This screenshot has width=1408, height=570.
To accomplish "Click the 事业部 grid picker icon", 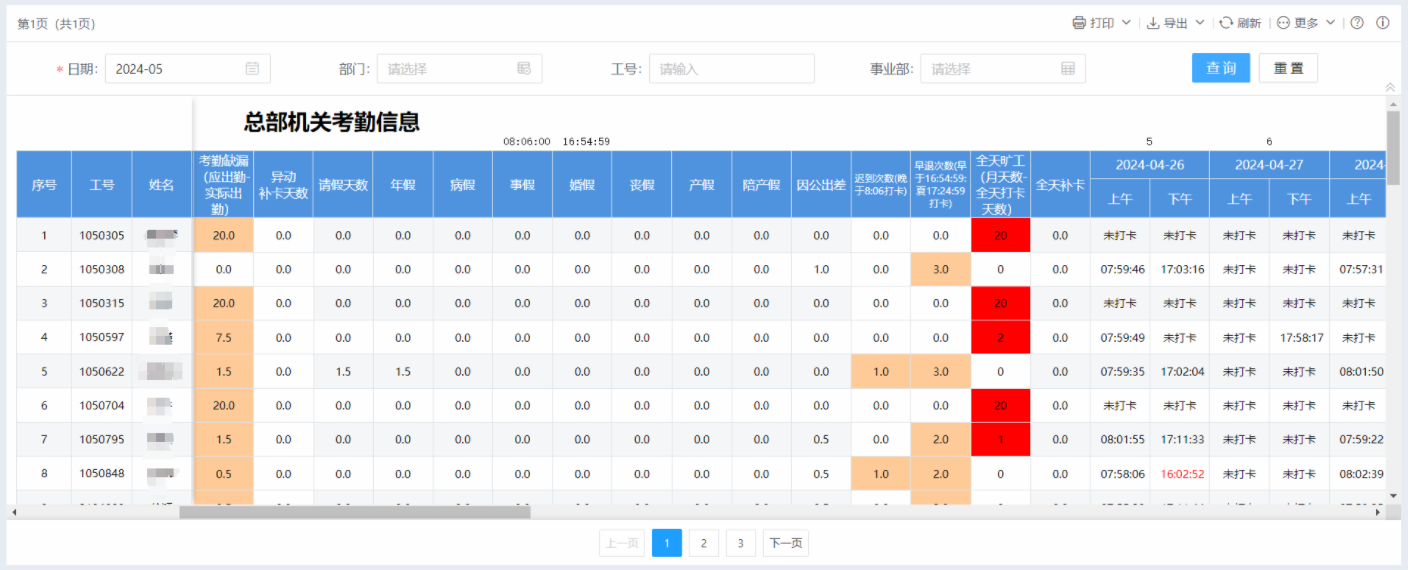I will (1068, 68).
